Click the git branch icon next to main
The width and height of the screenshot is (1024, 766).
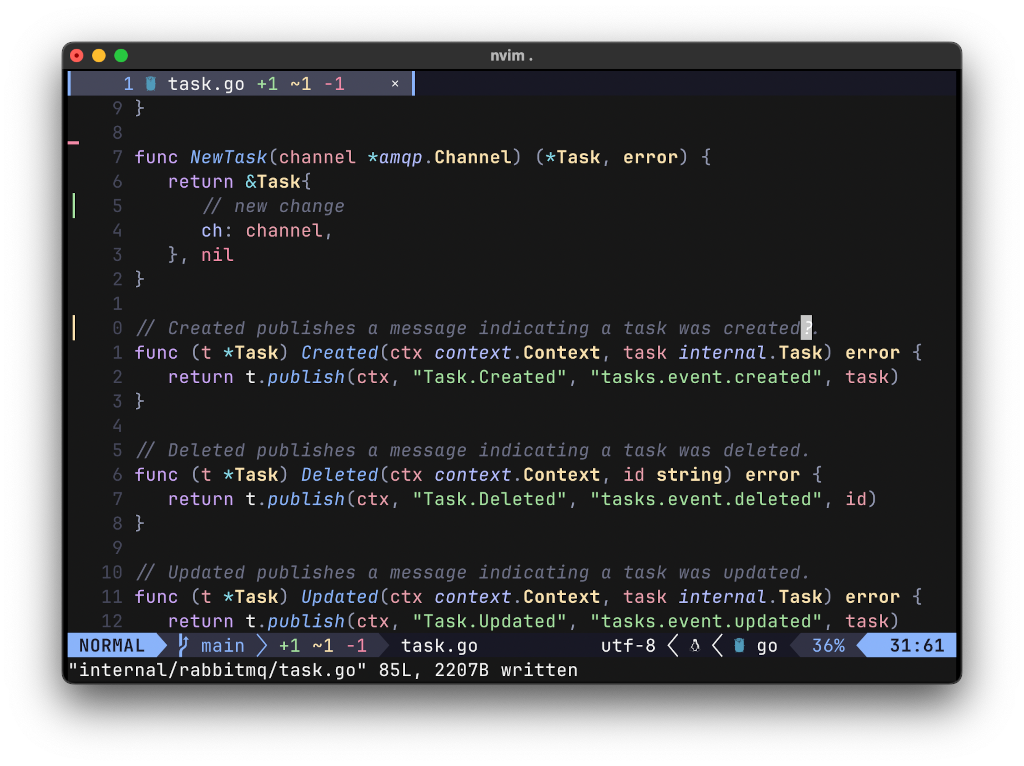(183, 645)
